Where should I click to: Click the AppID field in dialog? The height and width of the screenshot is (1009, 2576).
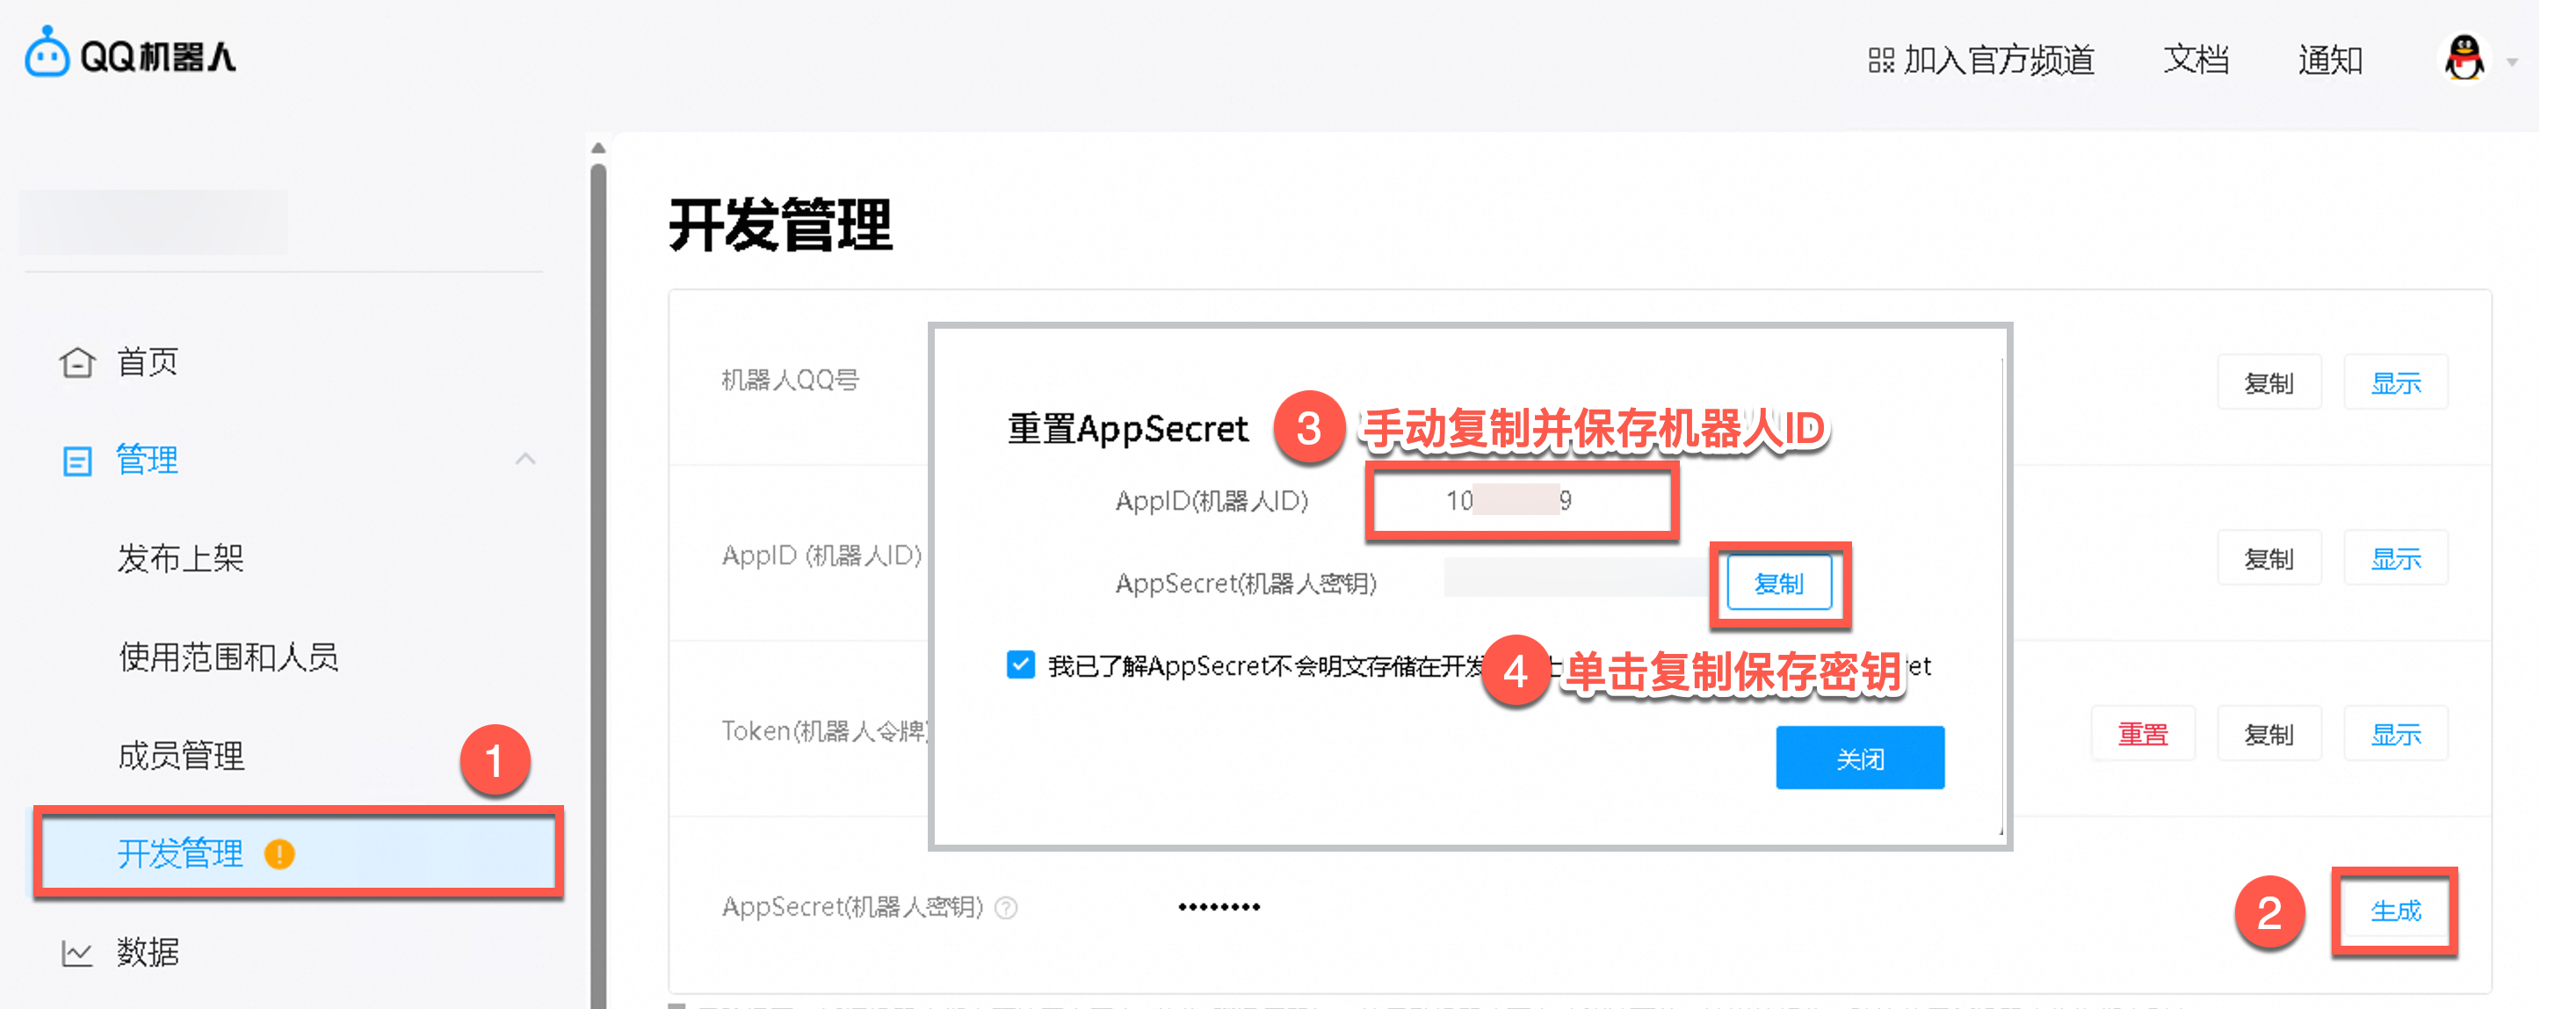tap(1520, 500)
